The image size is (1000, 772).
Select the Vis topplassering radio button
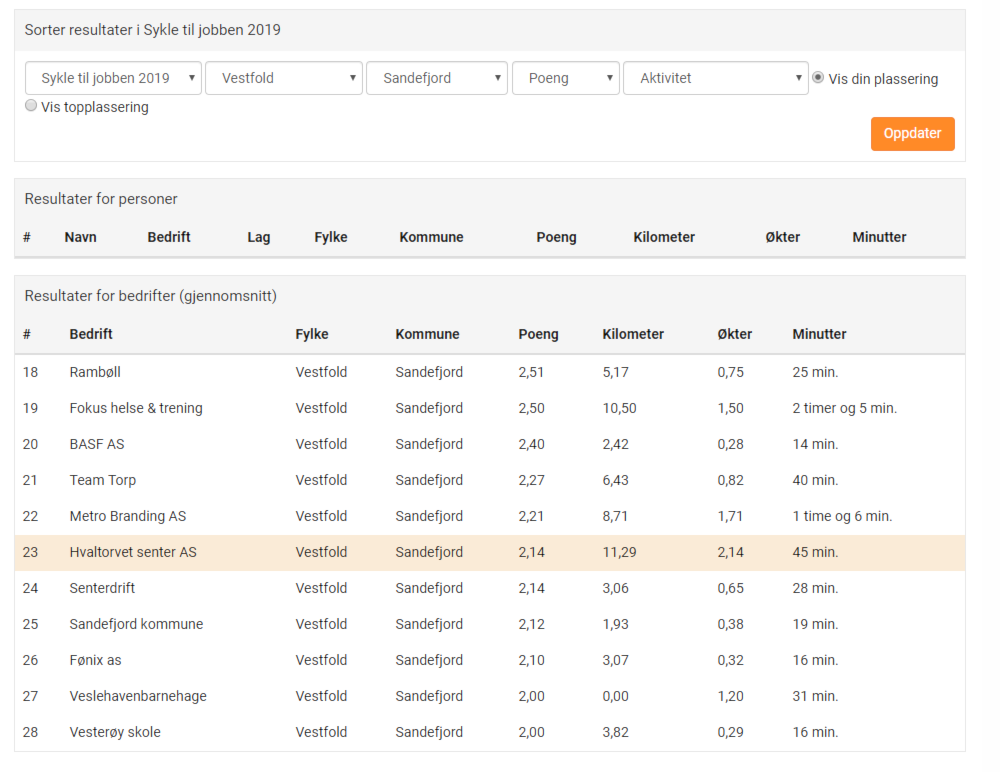(x=31, y=106)
